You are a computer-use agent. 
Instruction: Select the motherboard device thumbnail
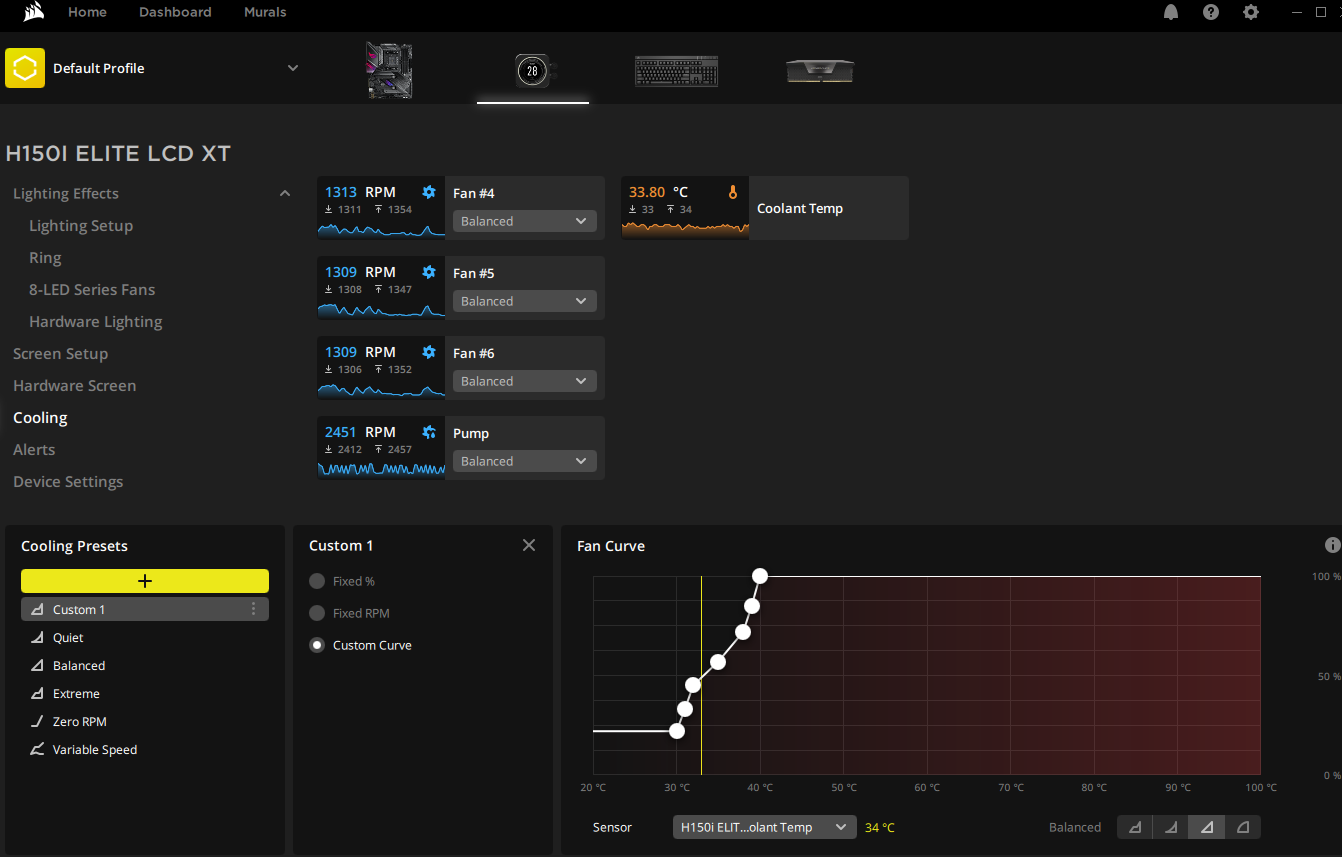389,70
